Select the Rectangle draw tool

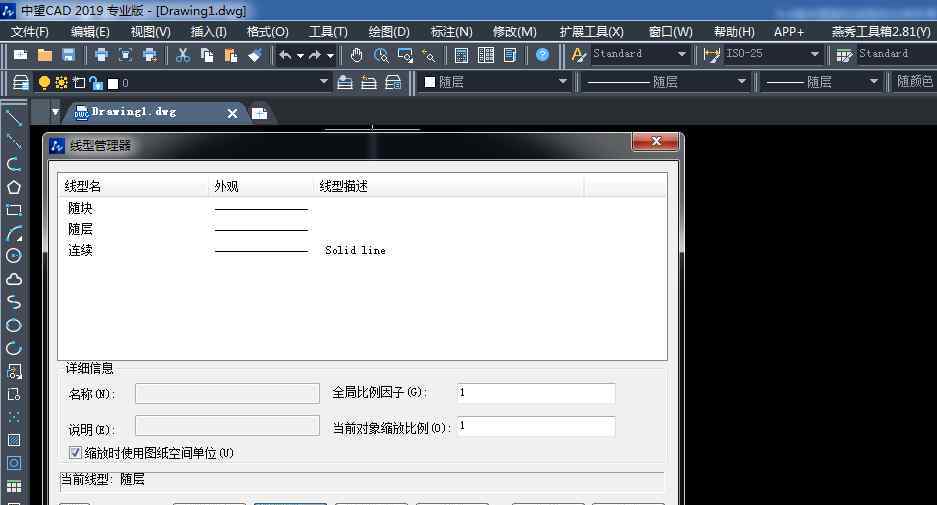pyautogui.click(x=14, y=210)
